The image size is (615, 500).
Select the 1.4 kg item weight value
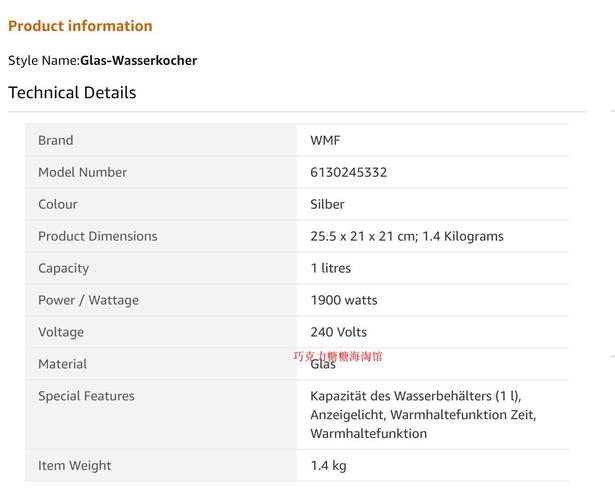click(328, 465)
